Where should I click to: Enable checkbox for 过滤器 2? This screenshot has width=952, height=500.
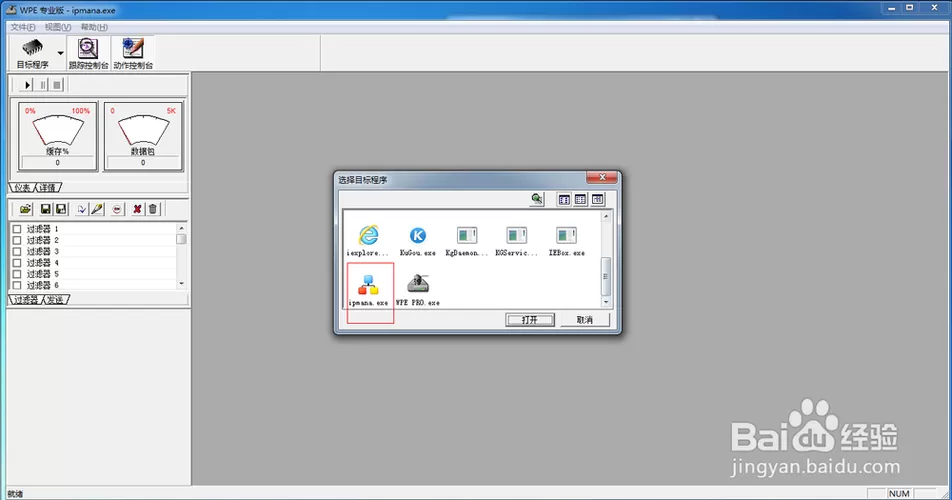pos(17,240)
